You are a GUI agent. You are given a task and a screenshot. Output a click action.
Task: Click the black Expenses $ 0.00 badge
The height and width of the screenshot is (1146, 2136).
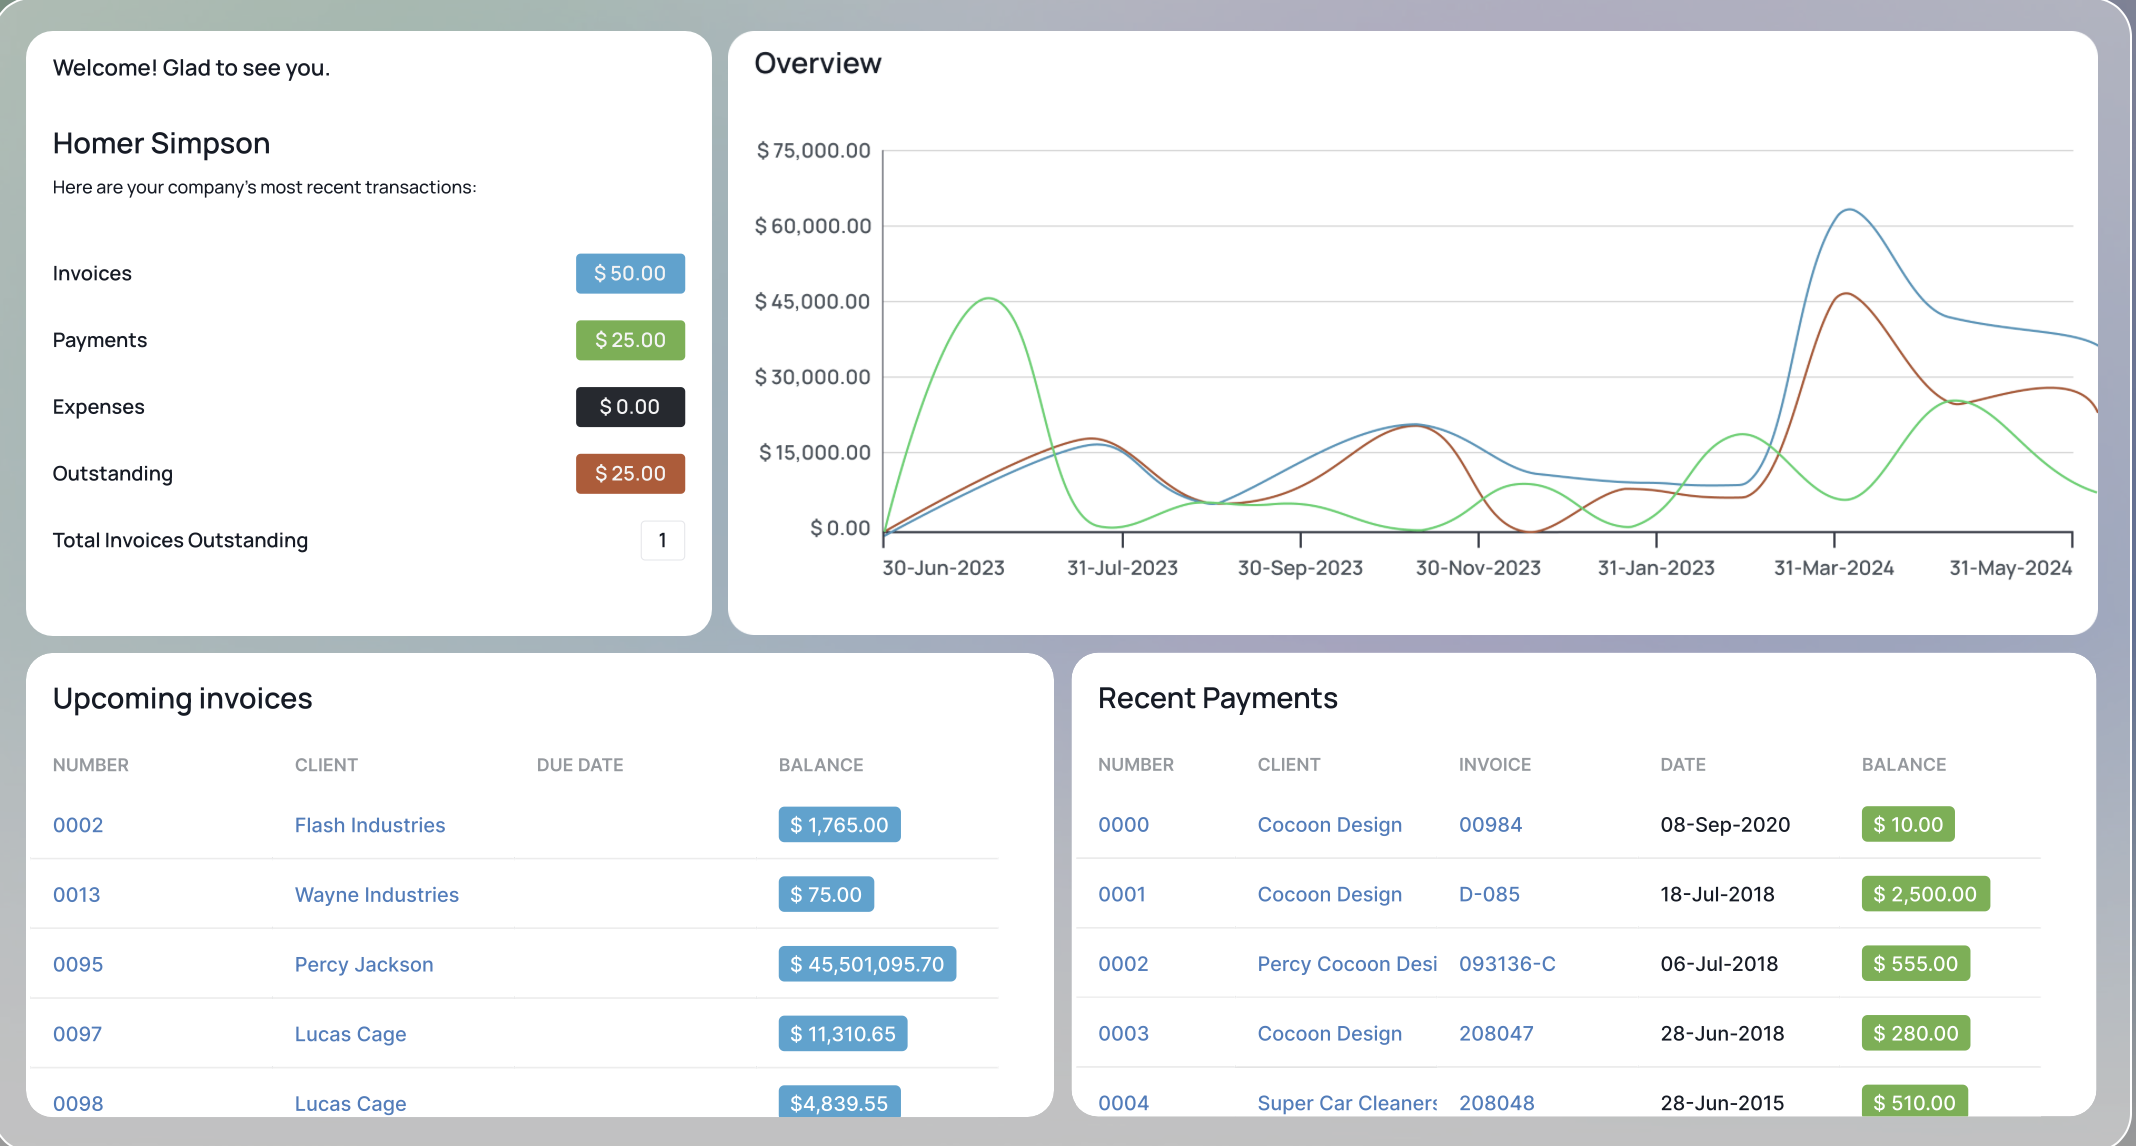pyautogui.click(x=630, y=407)
